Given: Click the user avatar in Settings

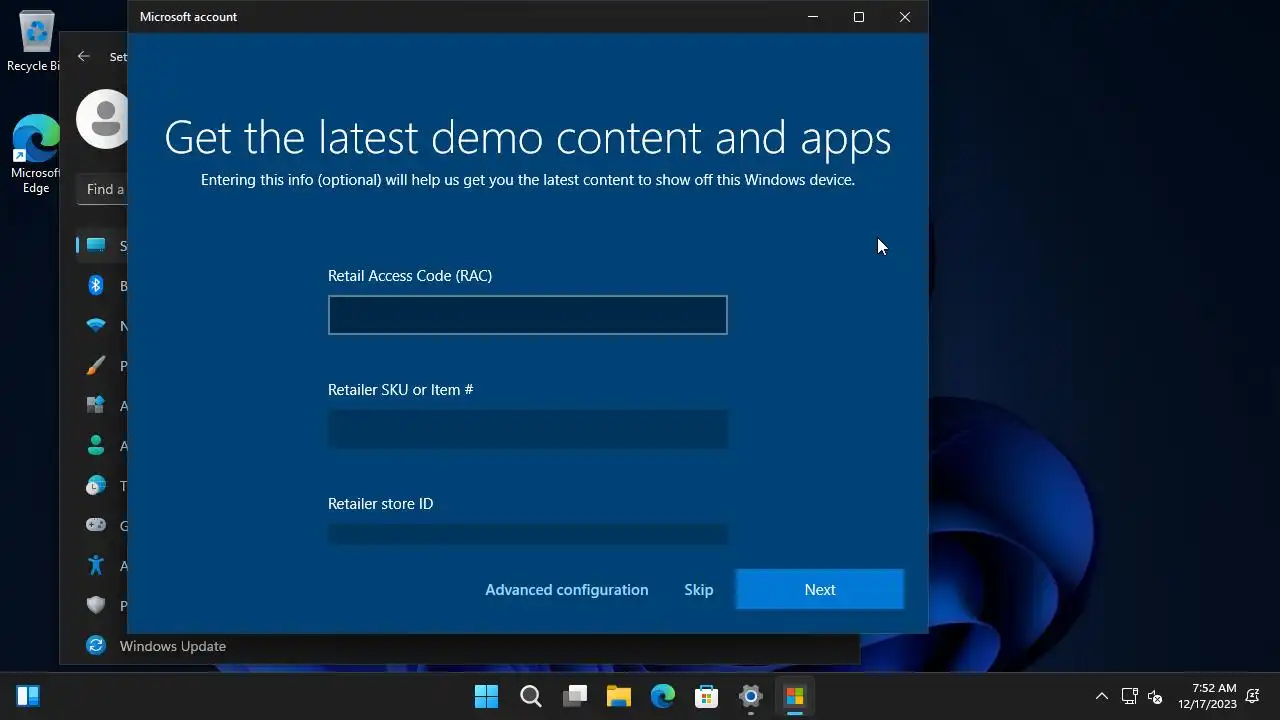Looking at the screenshot, I should 102,119.
